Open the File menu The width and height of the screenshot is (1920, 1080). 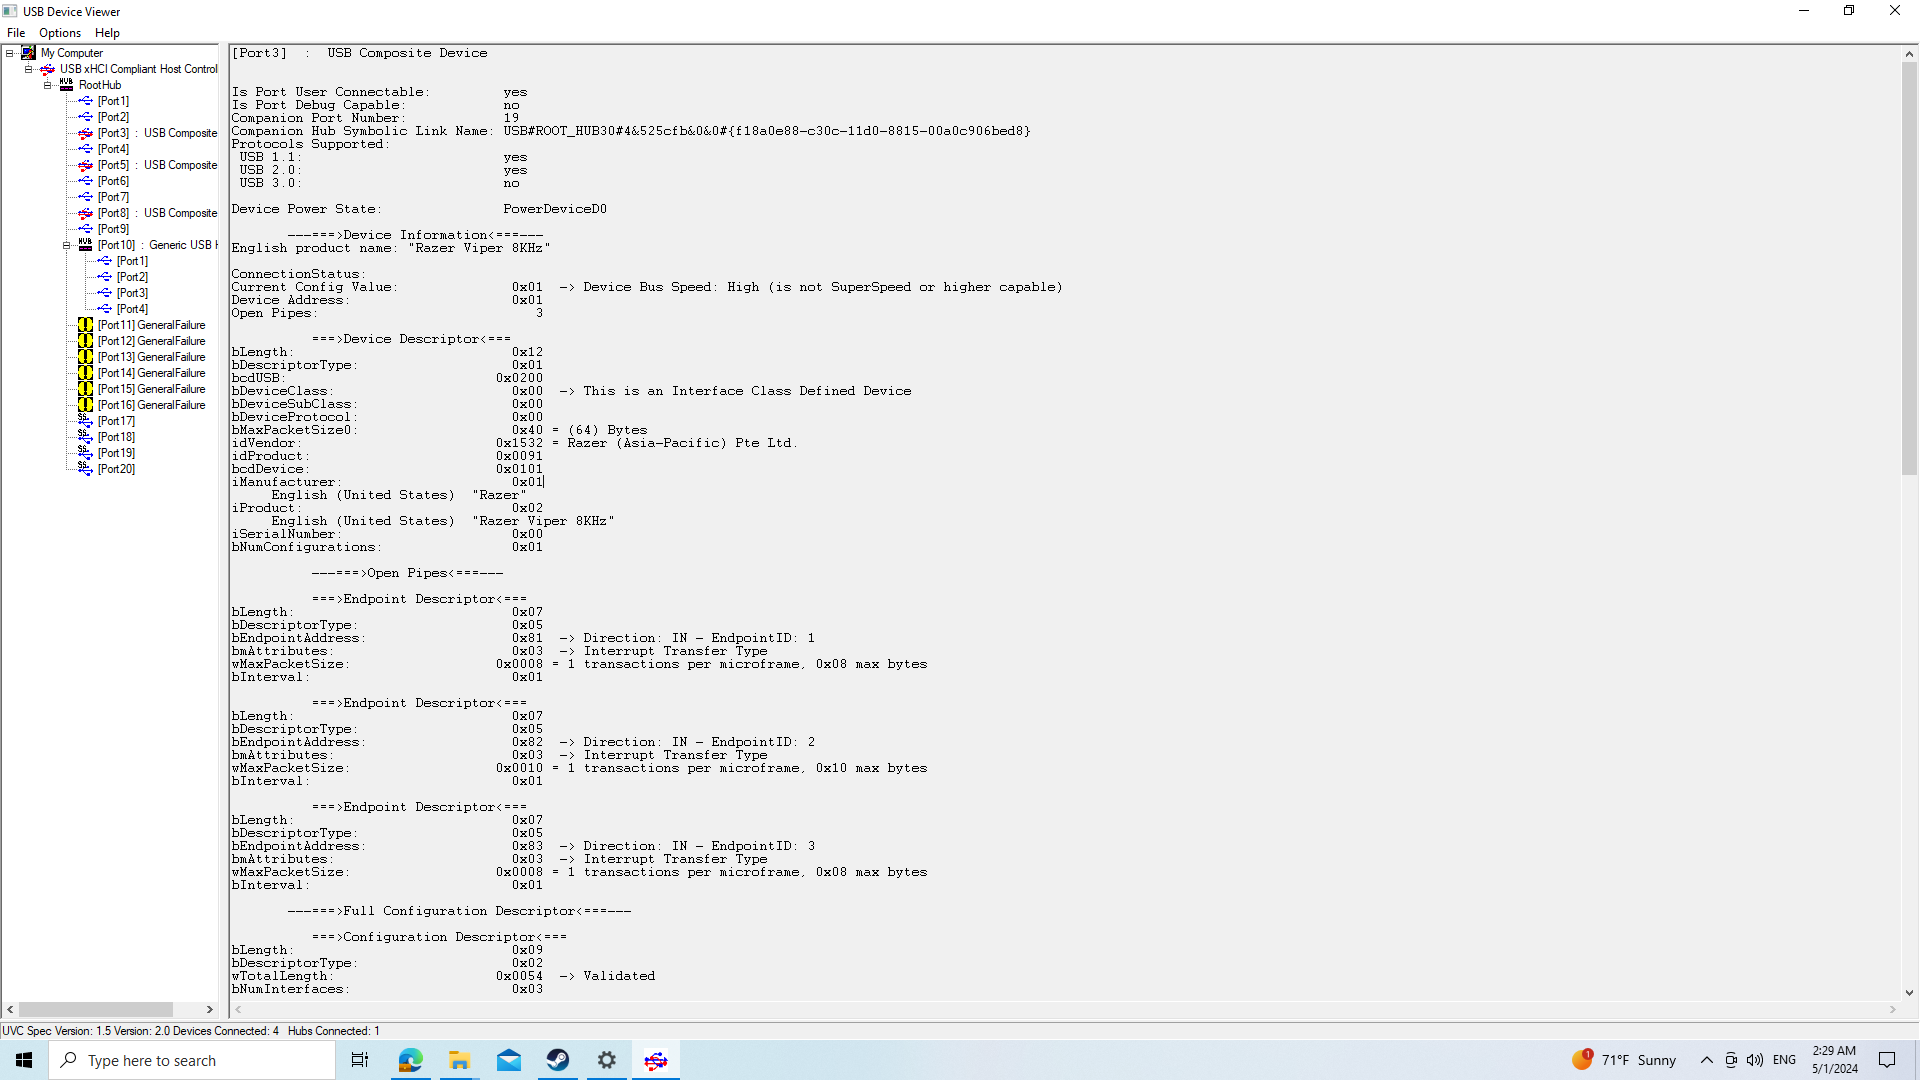tap(16, 33)
